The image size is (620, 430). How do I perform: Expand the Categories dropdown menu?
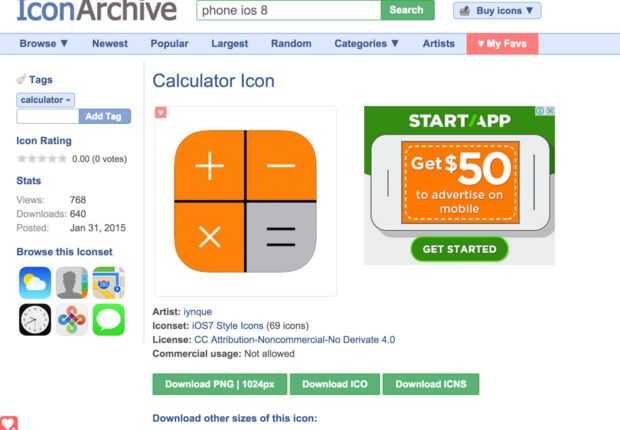[367, 44]
